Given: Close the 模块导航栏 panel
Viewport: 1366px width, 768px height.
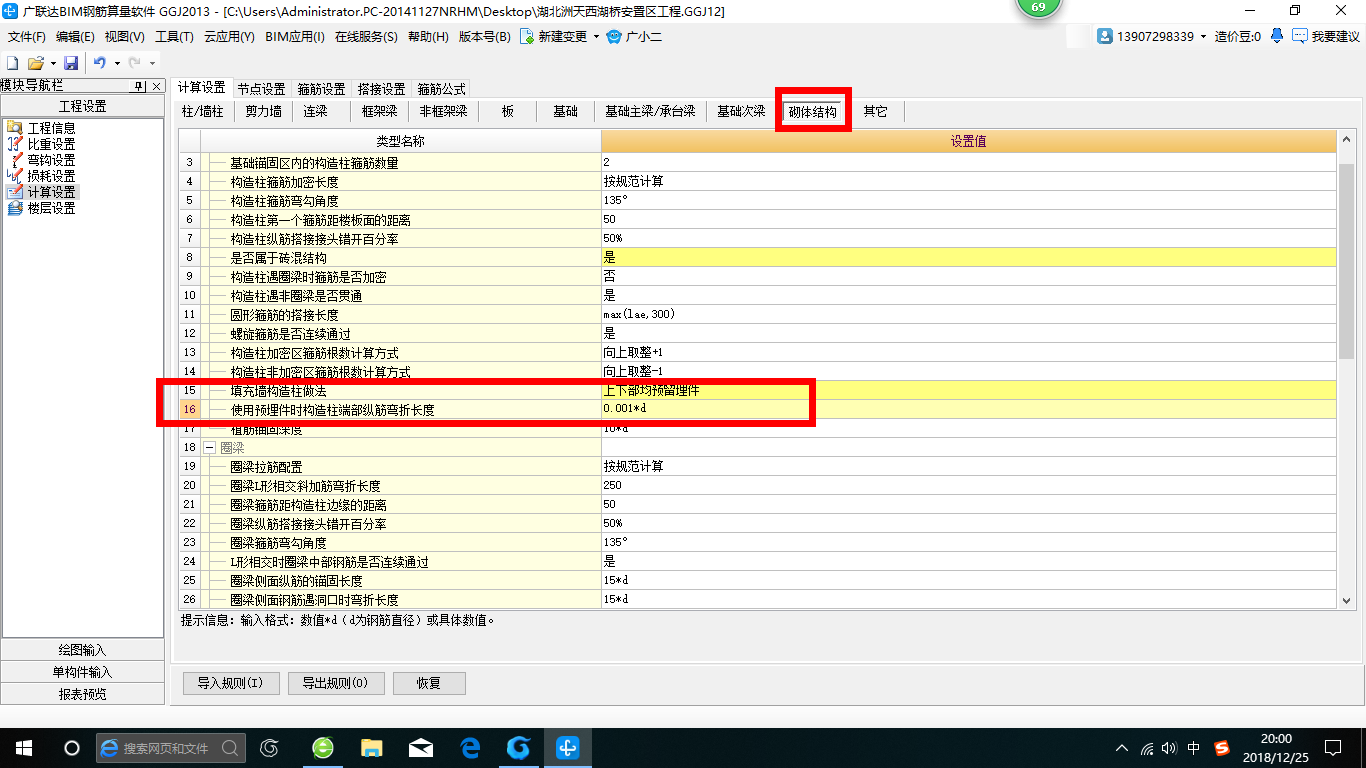Looking at the screenshot, I should tap(156, 87).
